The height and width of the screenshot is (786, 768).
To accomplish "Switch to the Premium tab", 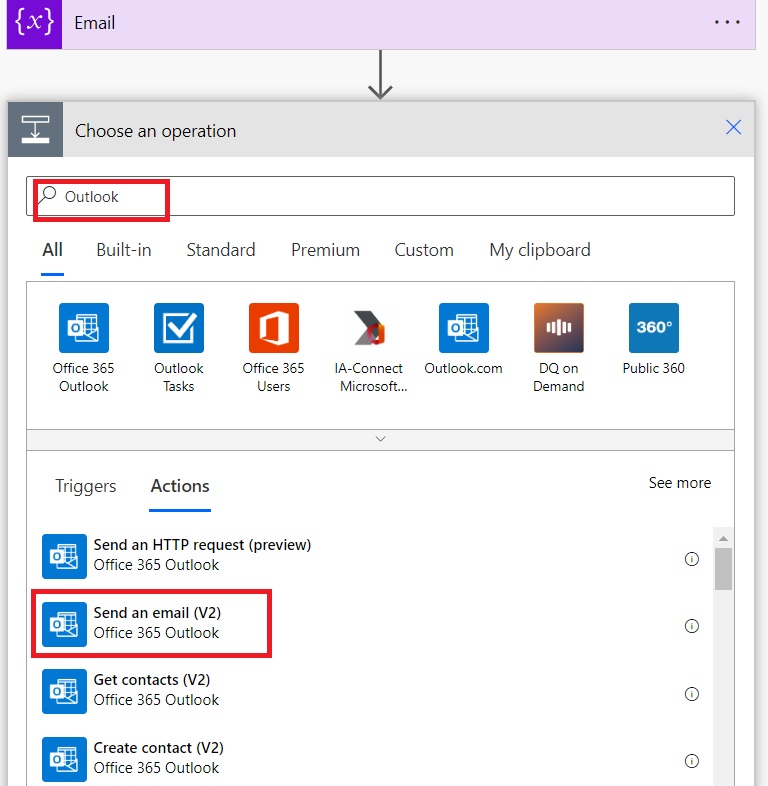I will [325, 250].
